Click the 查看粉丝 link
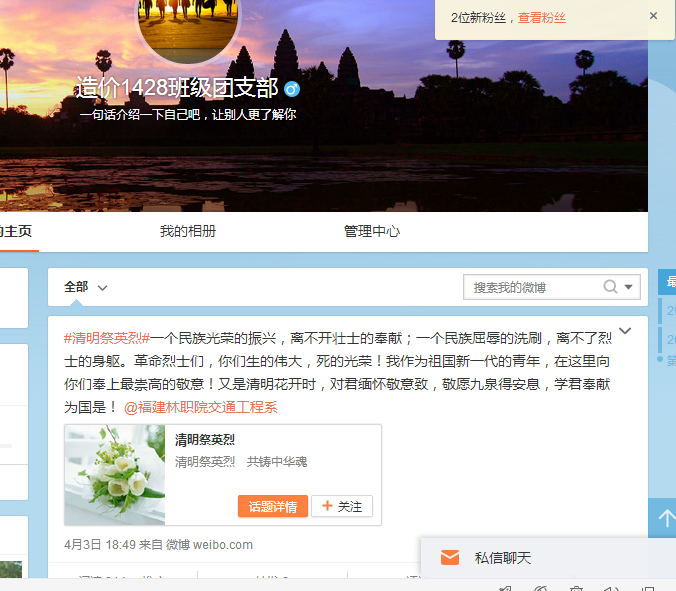Screen dimensions: 676x591 coord(541,17)
